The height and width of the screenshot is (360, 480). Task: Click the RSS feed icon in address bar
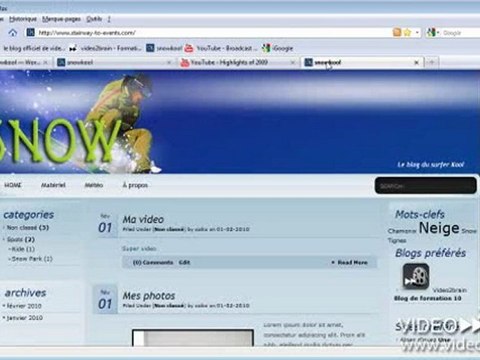pos(397,32)
